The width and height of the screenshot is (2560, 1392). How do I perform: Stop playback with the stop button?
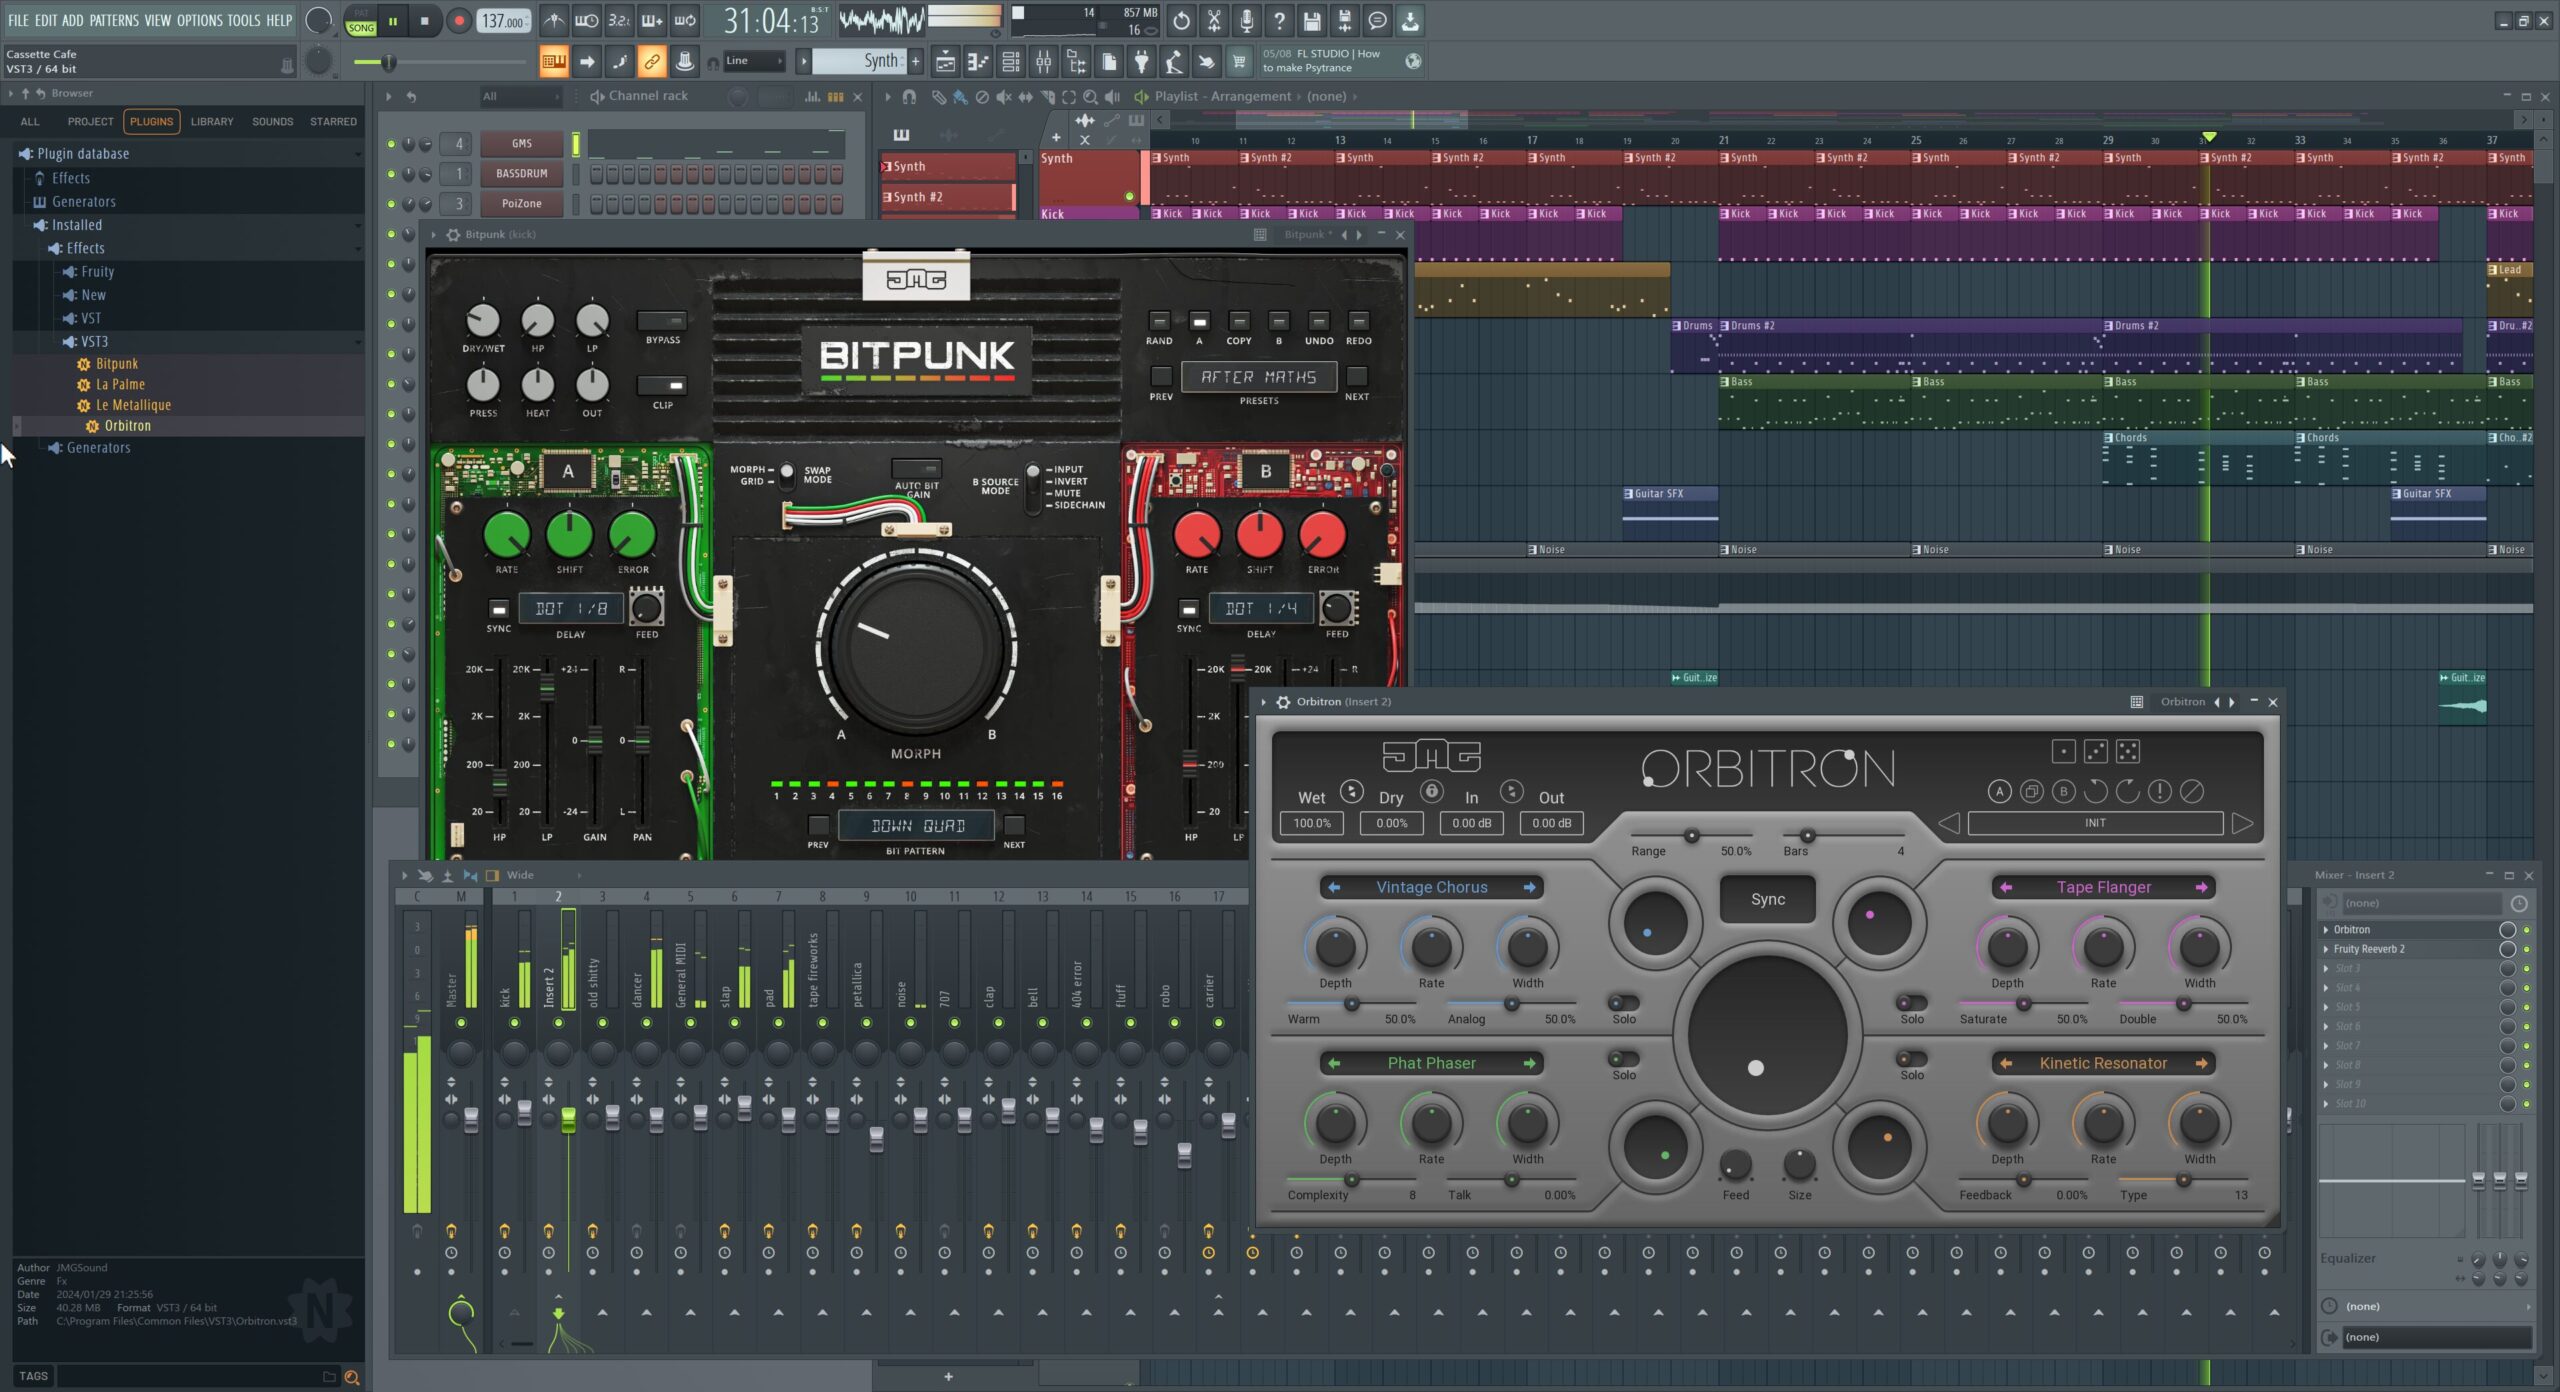click(x=425, y=20)
